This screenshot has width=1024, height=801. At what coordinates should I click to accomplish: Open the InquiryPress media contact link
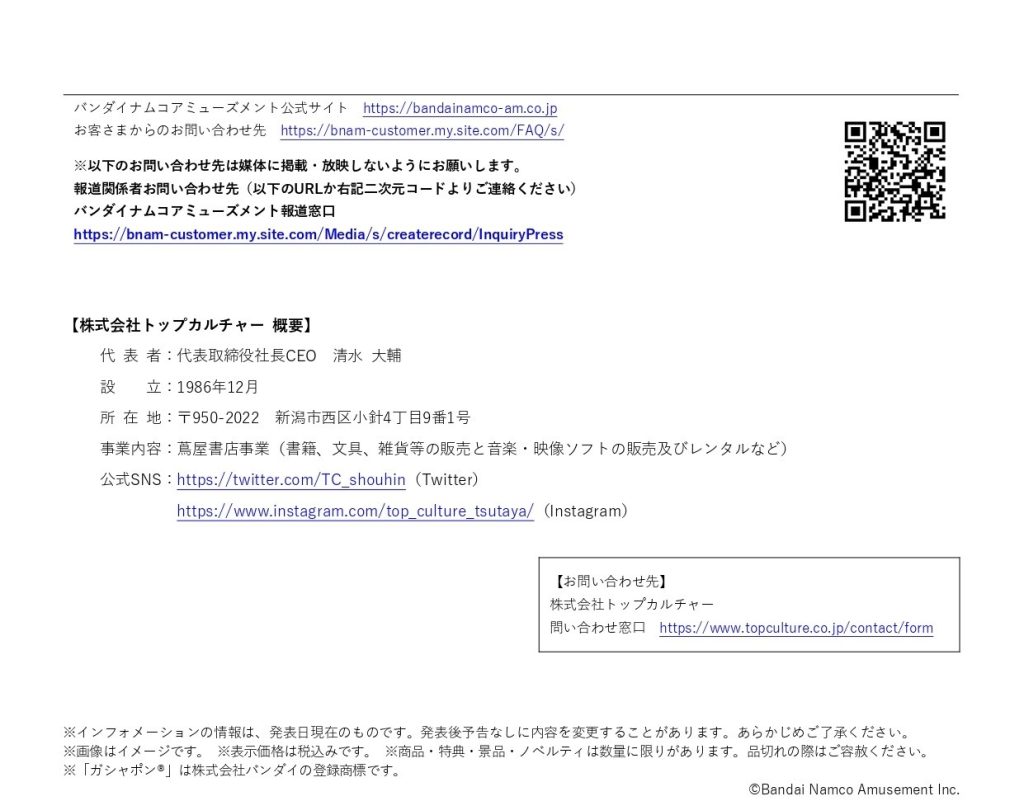click(x=318, y=234)
